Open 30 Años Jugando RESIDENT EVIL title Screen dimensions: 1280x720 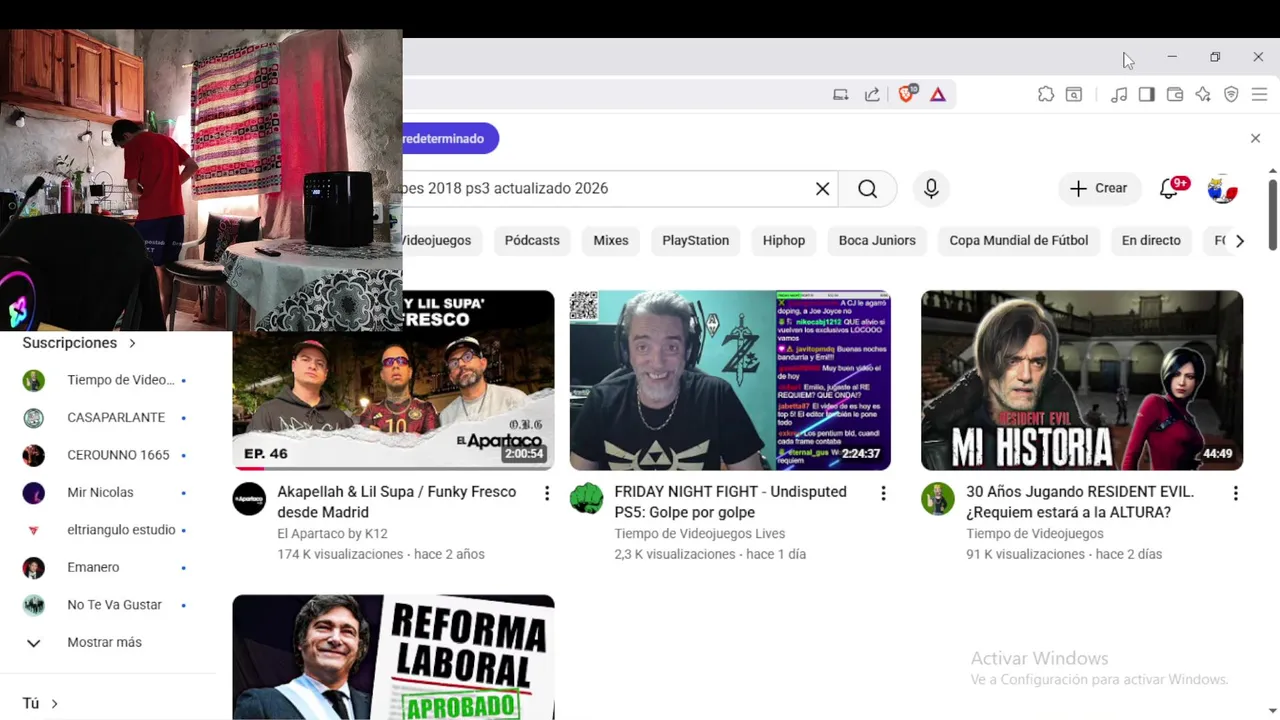(1080, 502)
